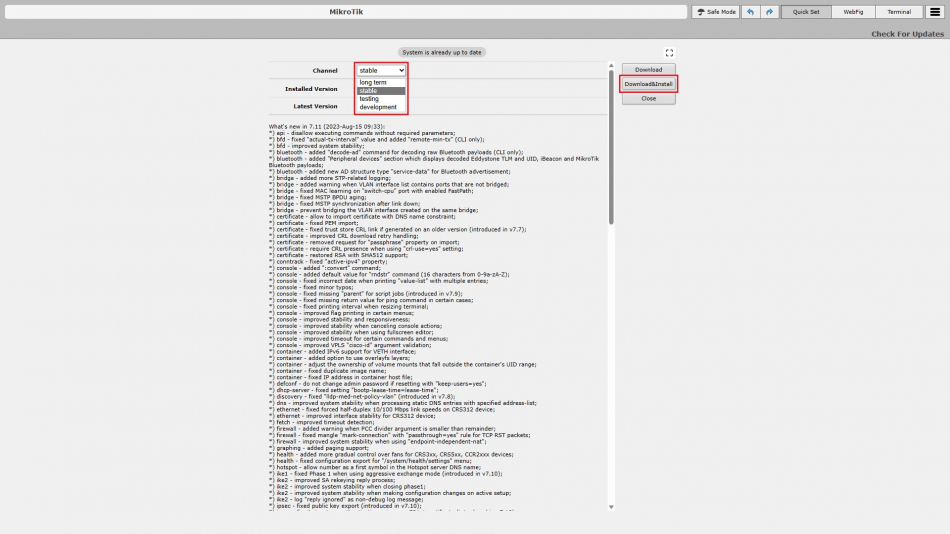Select 'long term' channel option
Image resolution: width=950 pixels, height=534 pixels.
pyautogui.click(x=373, y=82)
